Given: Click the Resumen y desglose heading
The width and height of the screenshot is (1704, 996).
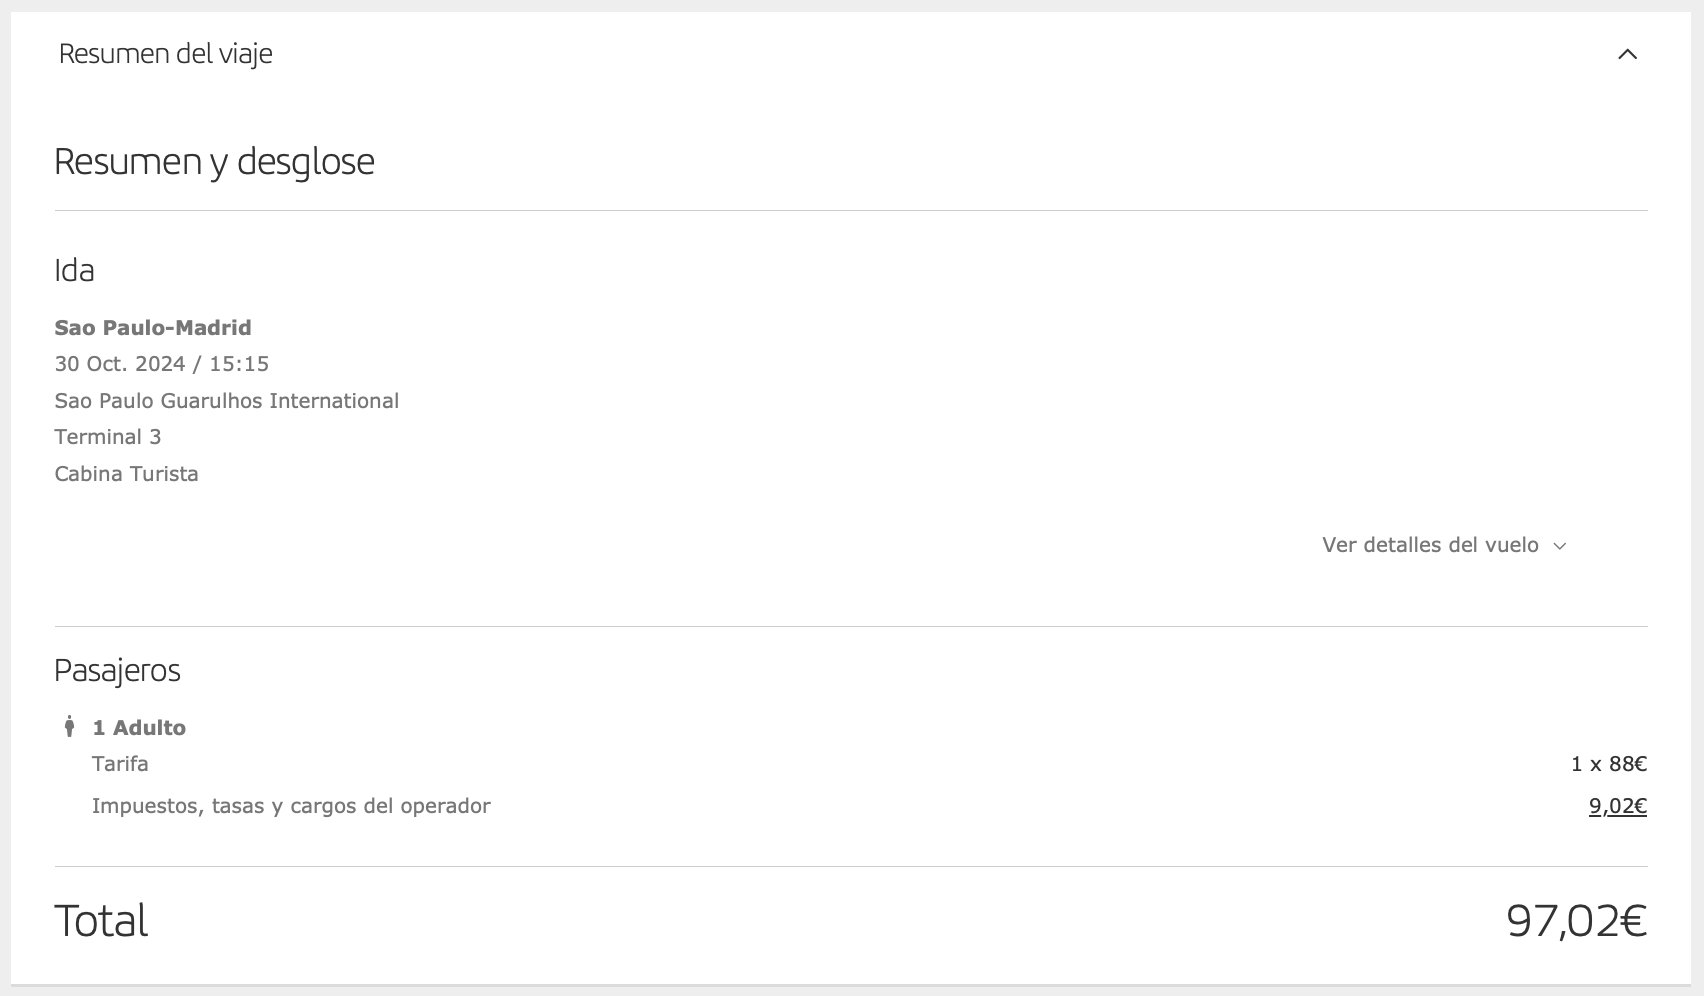Looking at the screenshot, I should point(214,162).
